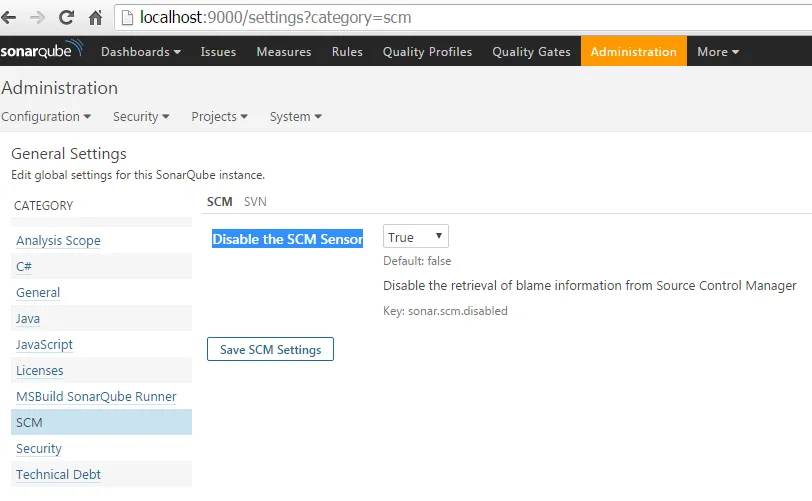Viewport: 812px width, 501px height.
Task: Expand the More dropdown menu
Action: [718, 52]
